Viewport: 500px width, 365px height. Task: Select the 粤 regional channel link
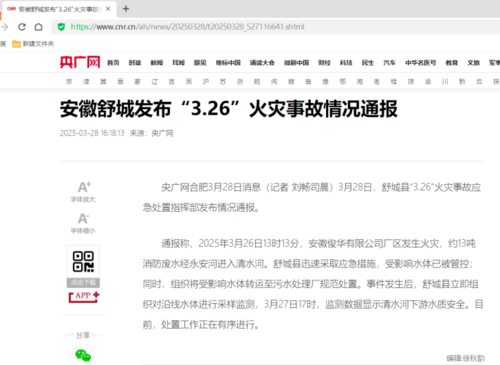[x=377, y=82]
